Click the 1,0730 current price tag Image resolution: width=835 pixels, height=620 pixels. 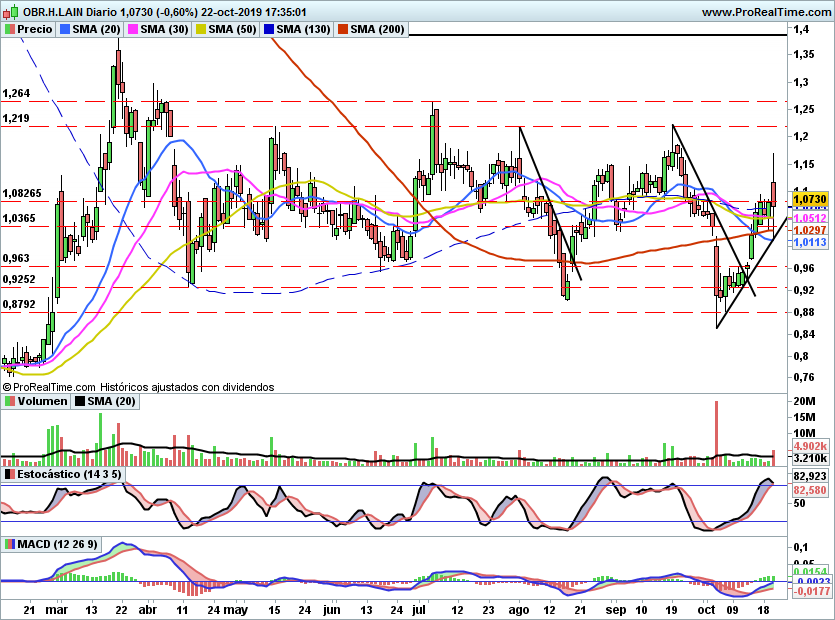[810, 199]
